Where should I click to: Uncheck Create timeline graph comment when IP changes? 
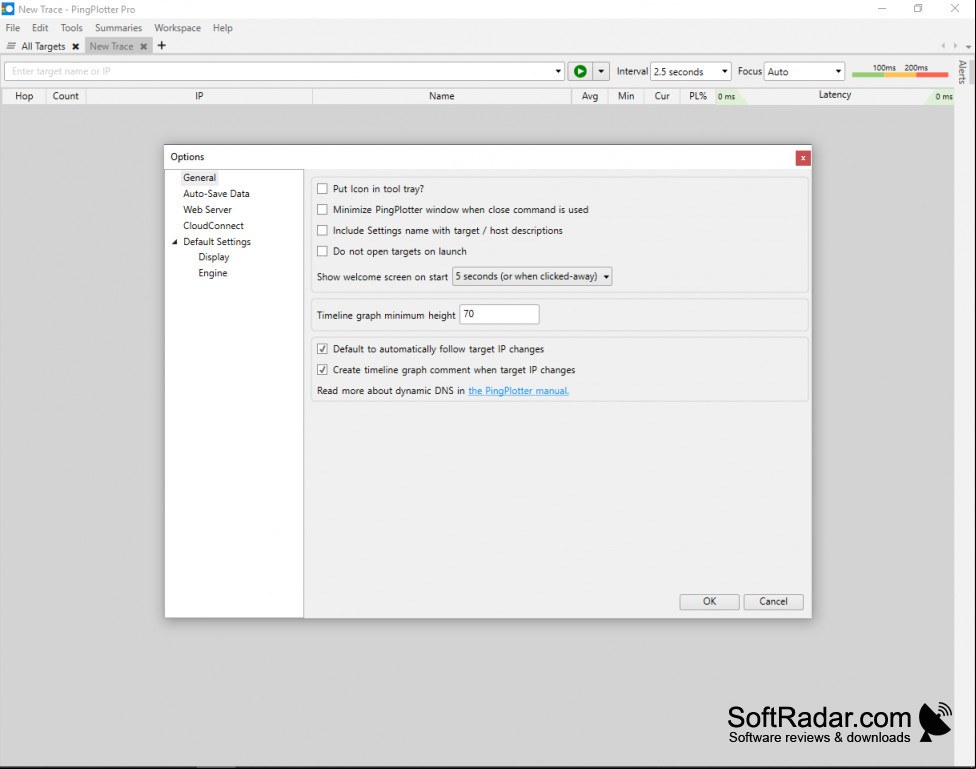[x=322, y=370]
